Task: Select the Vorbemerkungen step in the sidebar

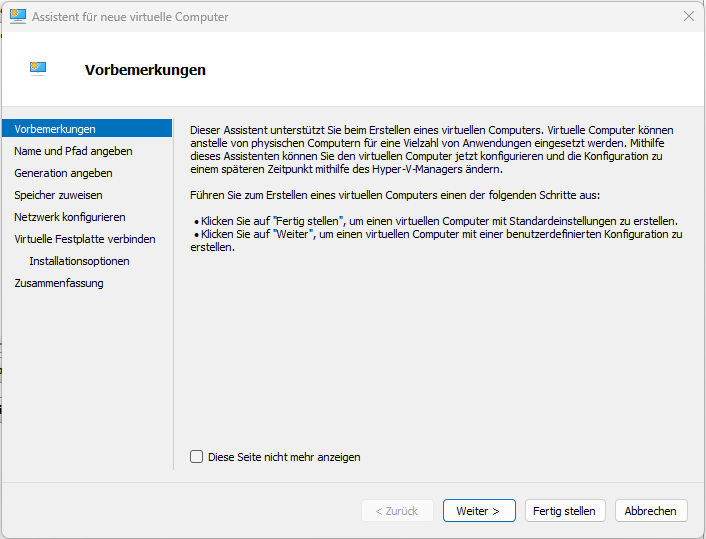Action: pyautogui.click(x=55, y=129)
